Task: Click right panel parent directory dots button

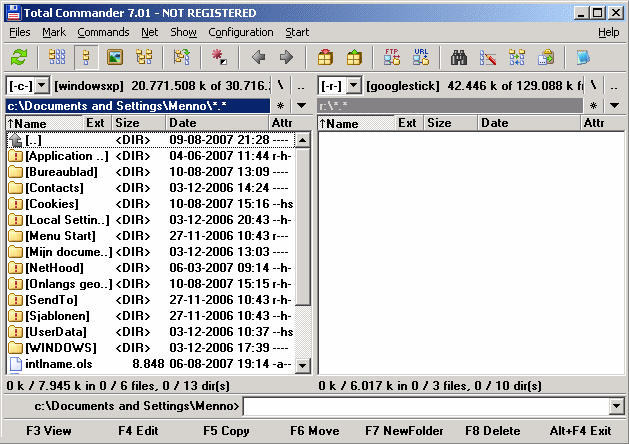Action: click(x=614, y=85)
